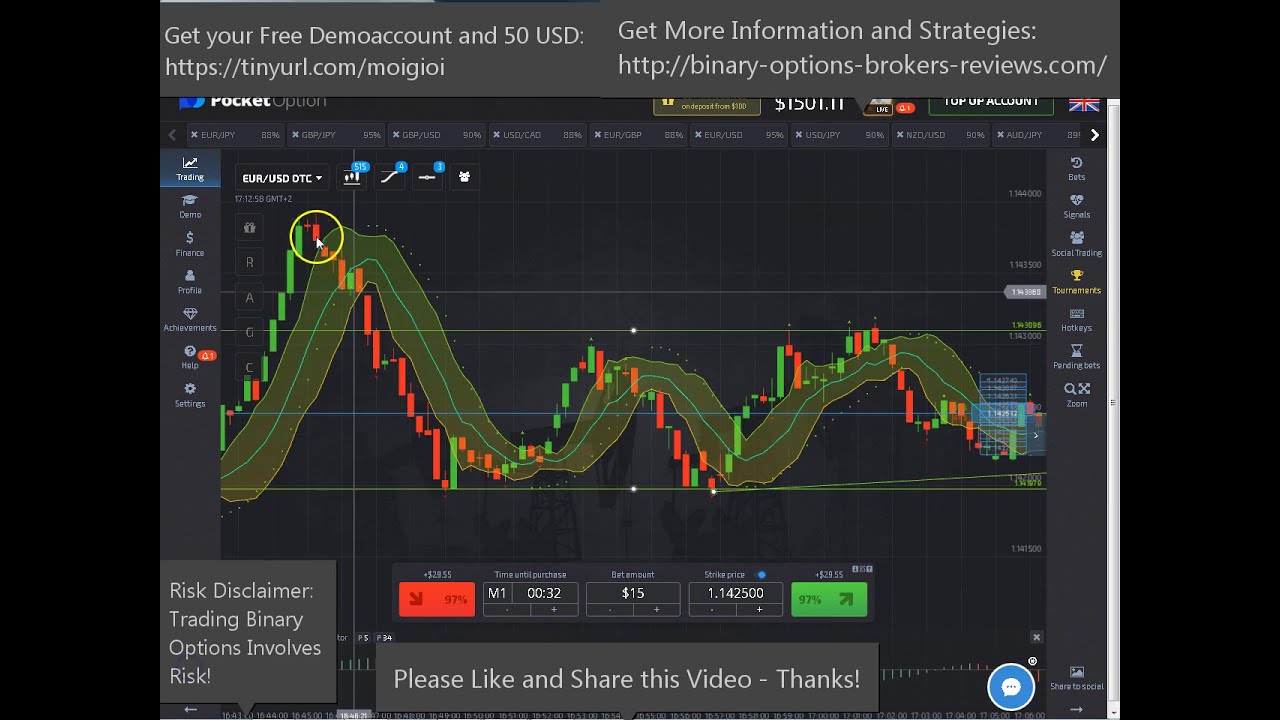The width and height of the screenshot is (1280, 720).
Task: Click Share to social icon
Action: [x=1076, y=678]
